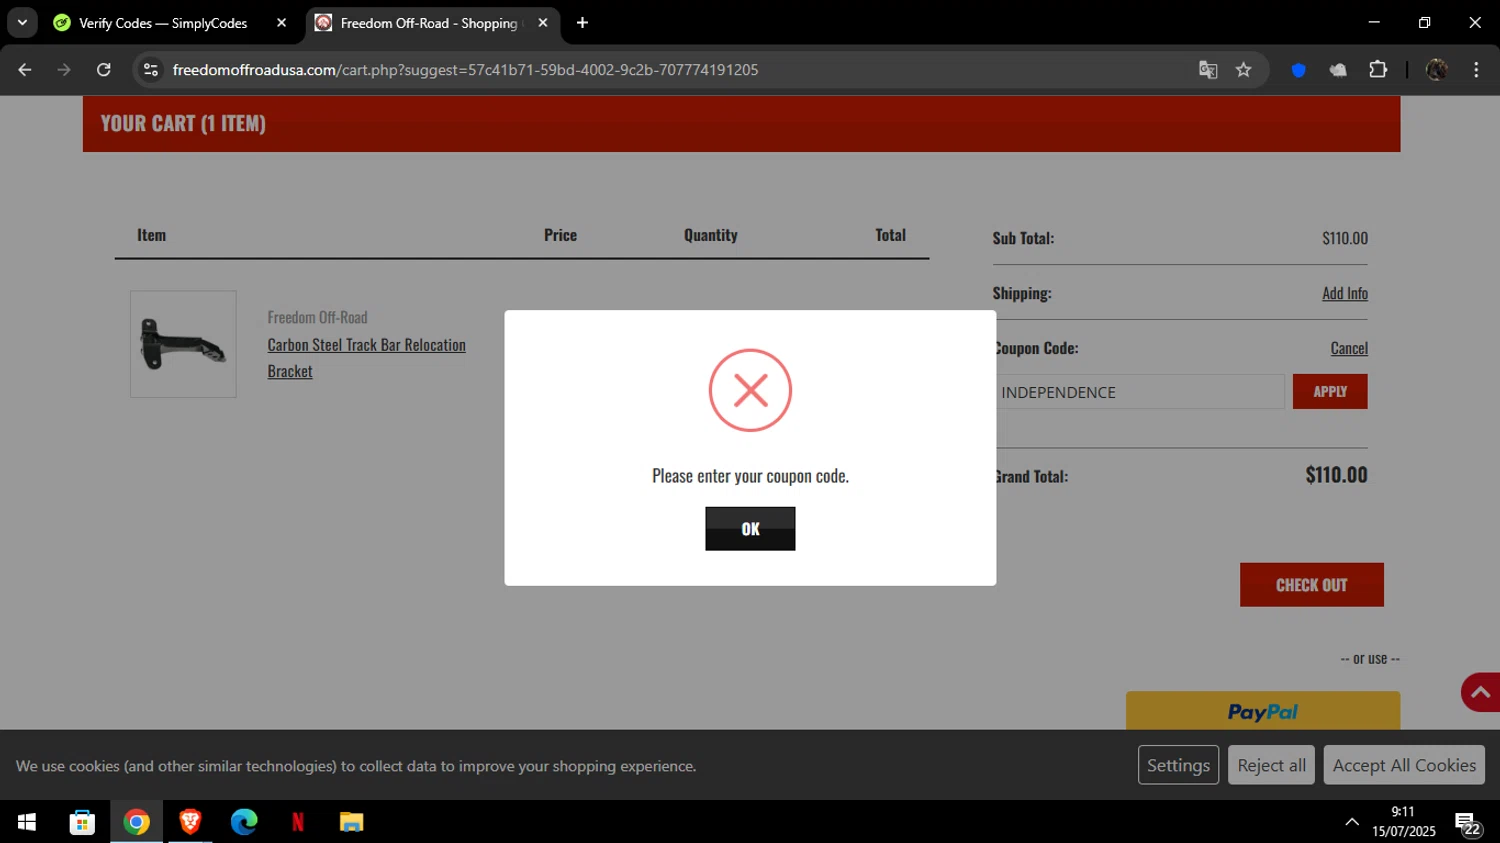Close the Freedom Off-Road tab
The image size is (1500, 843).
(543, 23)
